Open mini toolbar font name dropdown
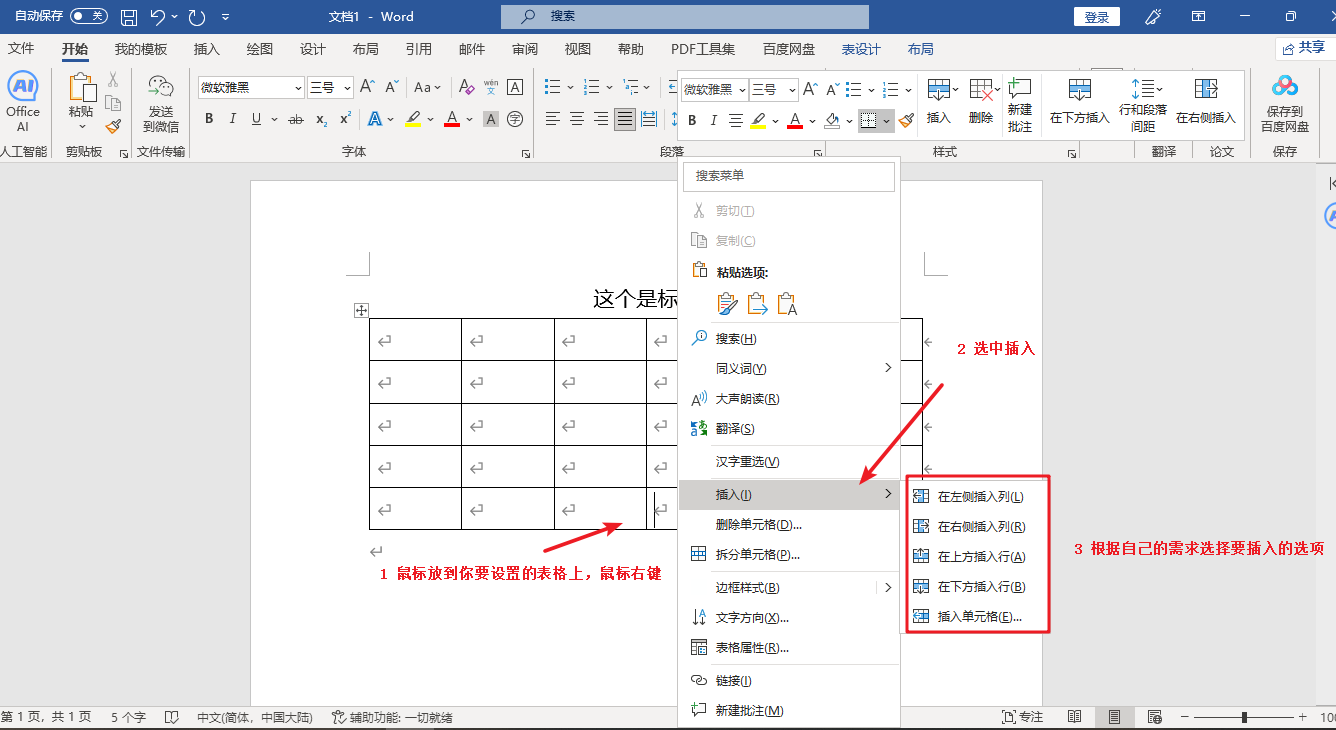 click(x=742, y=90)
